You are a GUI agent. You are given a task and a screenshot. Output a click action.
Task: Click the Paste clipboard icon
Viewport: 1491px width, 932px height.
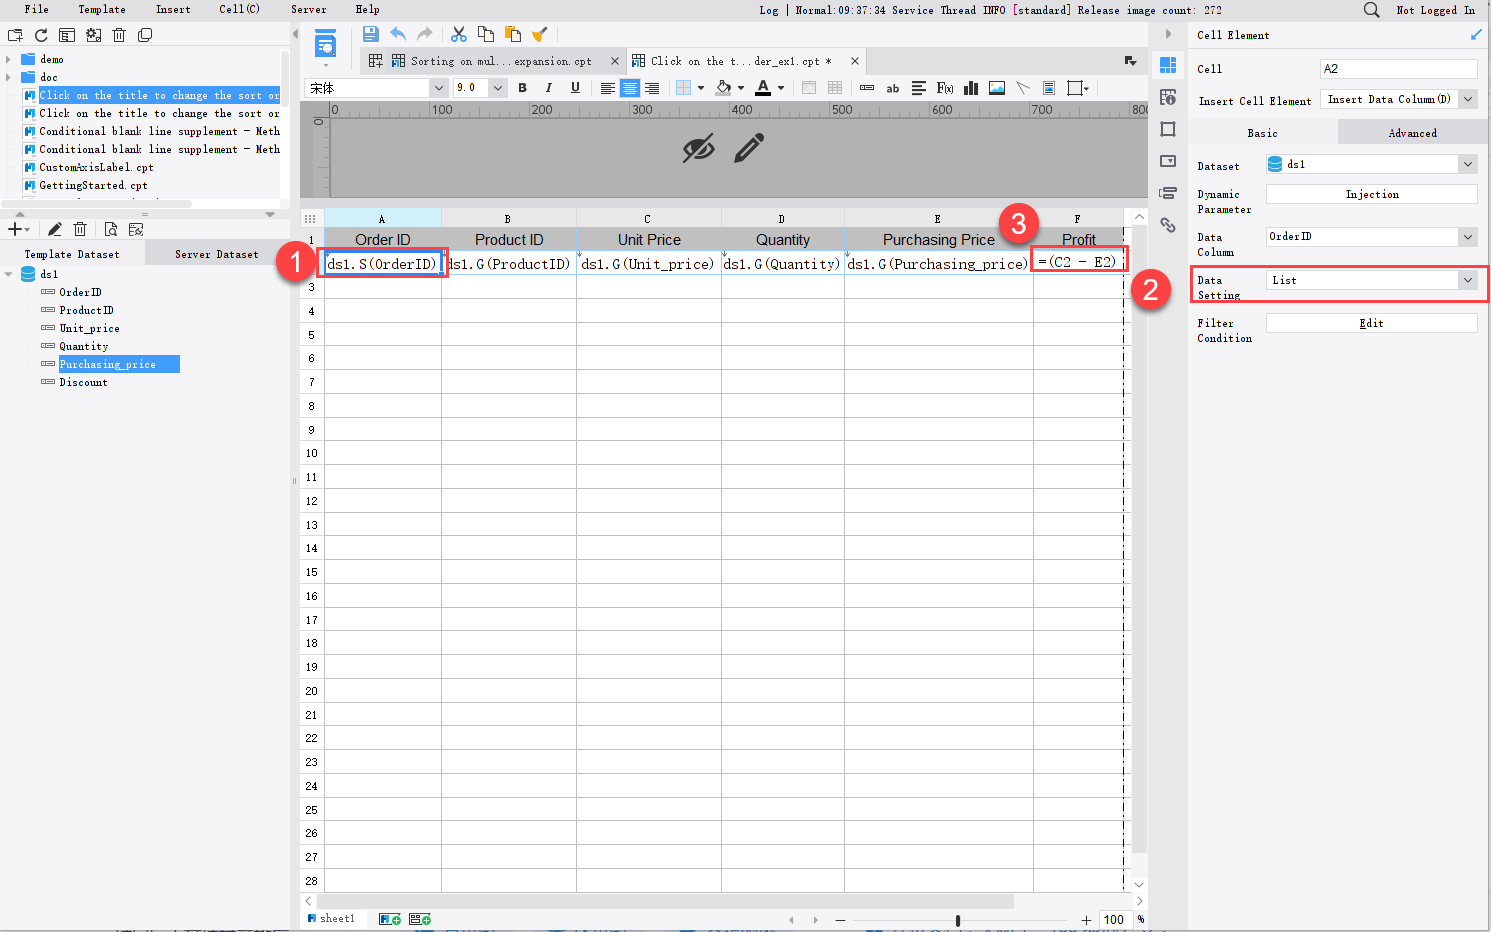point(513,34)
